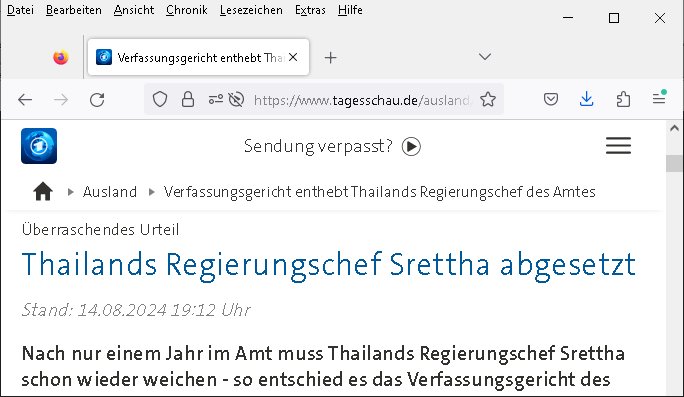The height and width of the screenshot is (397, 684).
Task: Go to the tagesschau home icon
Action: (43, 192)
